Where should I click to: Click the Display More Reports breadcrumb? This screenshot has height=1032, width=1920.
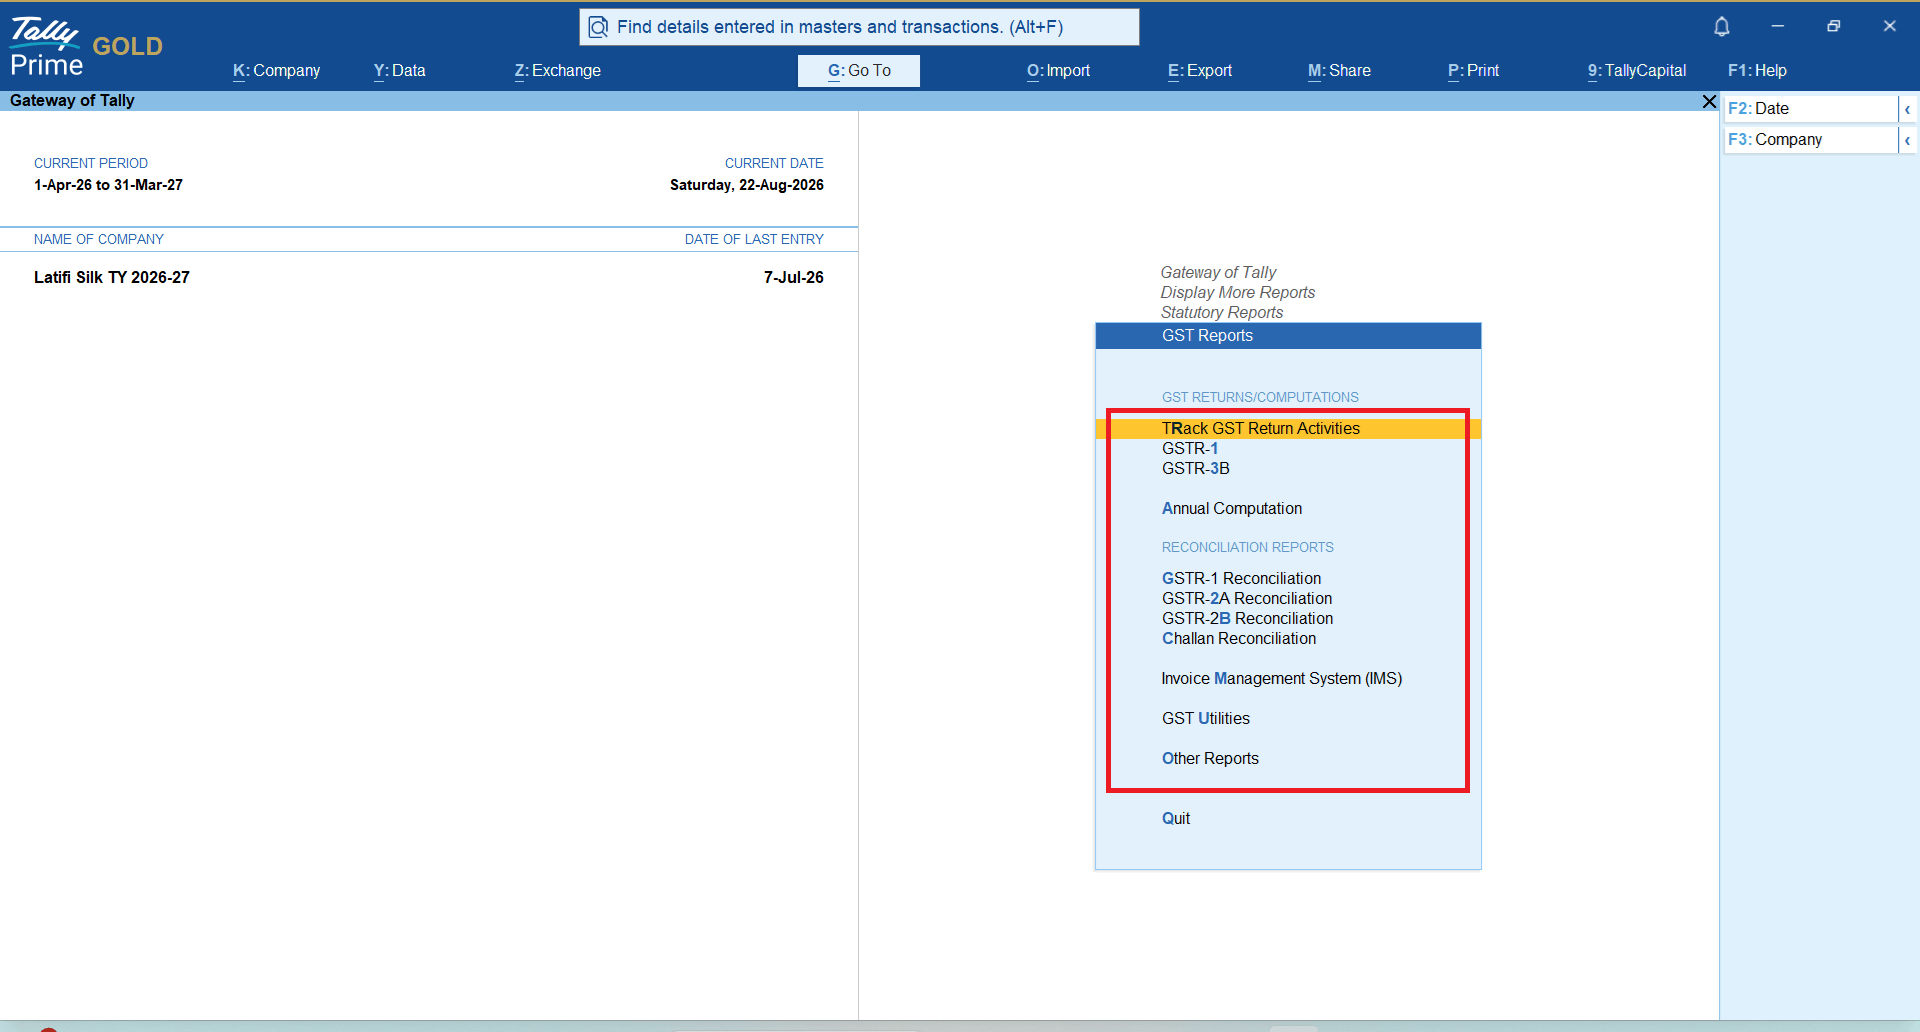(1237, 293)
